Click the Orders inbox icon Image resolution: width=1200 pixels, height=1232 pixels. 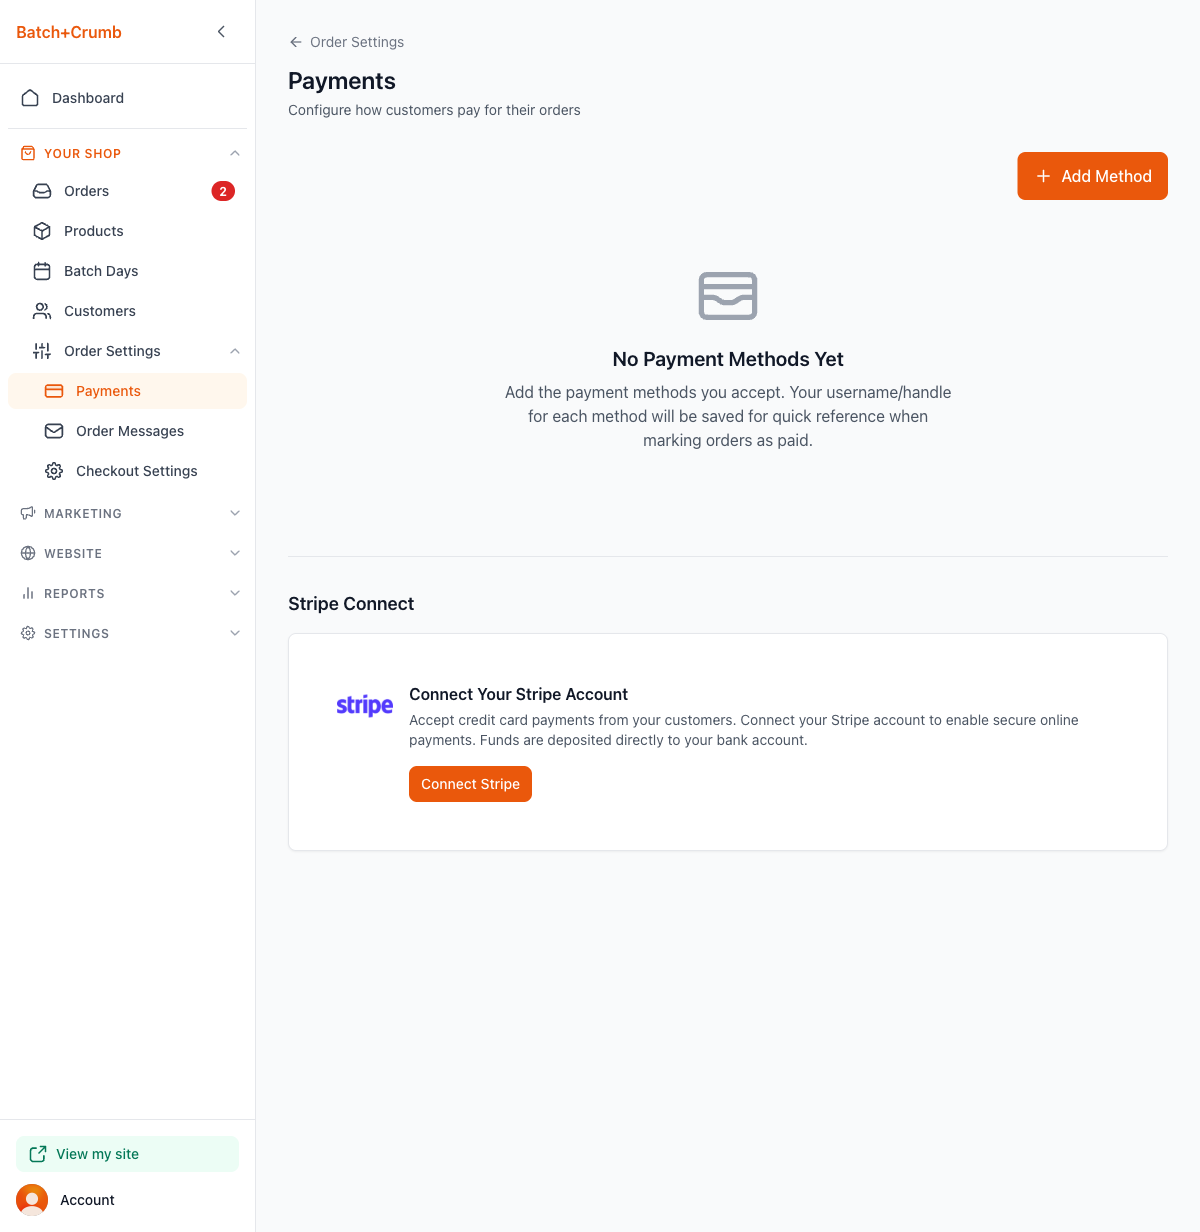pyautogui.click(x=42, y=191)
